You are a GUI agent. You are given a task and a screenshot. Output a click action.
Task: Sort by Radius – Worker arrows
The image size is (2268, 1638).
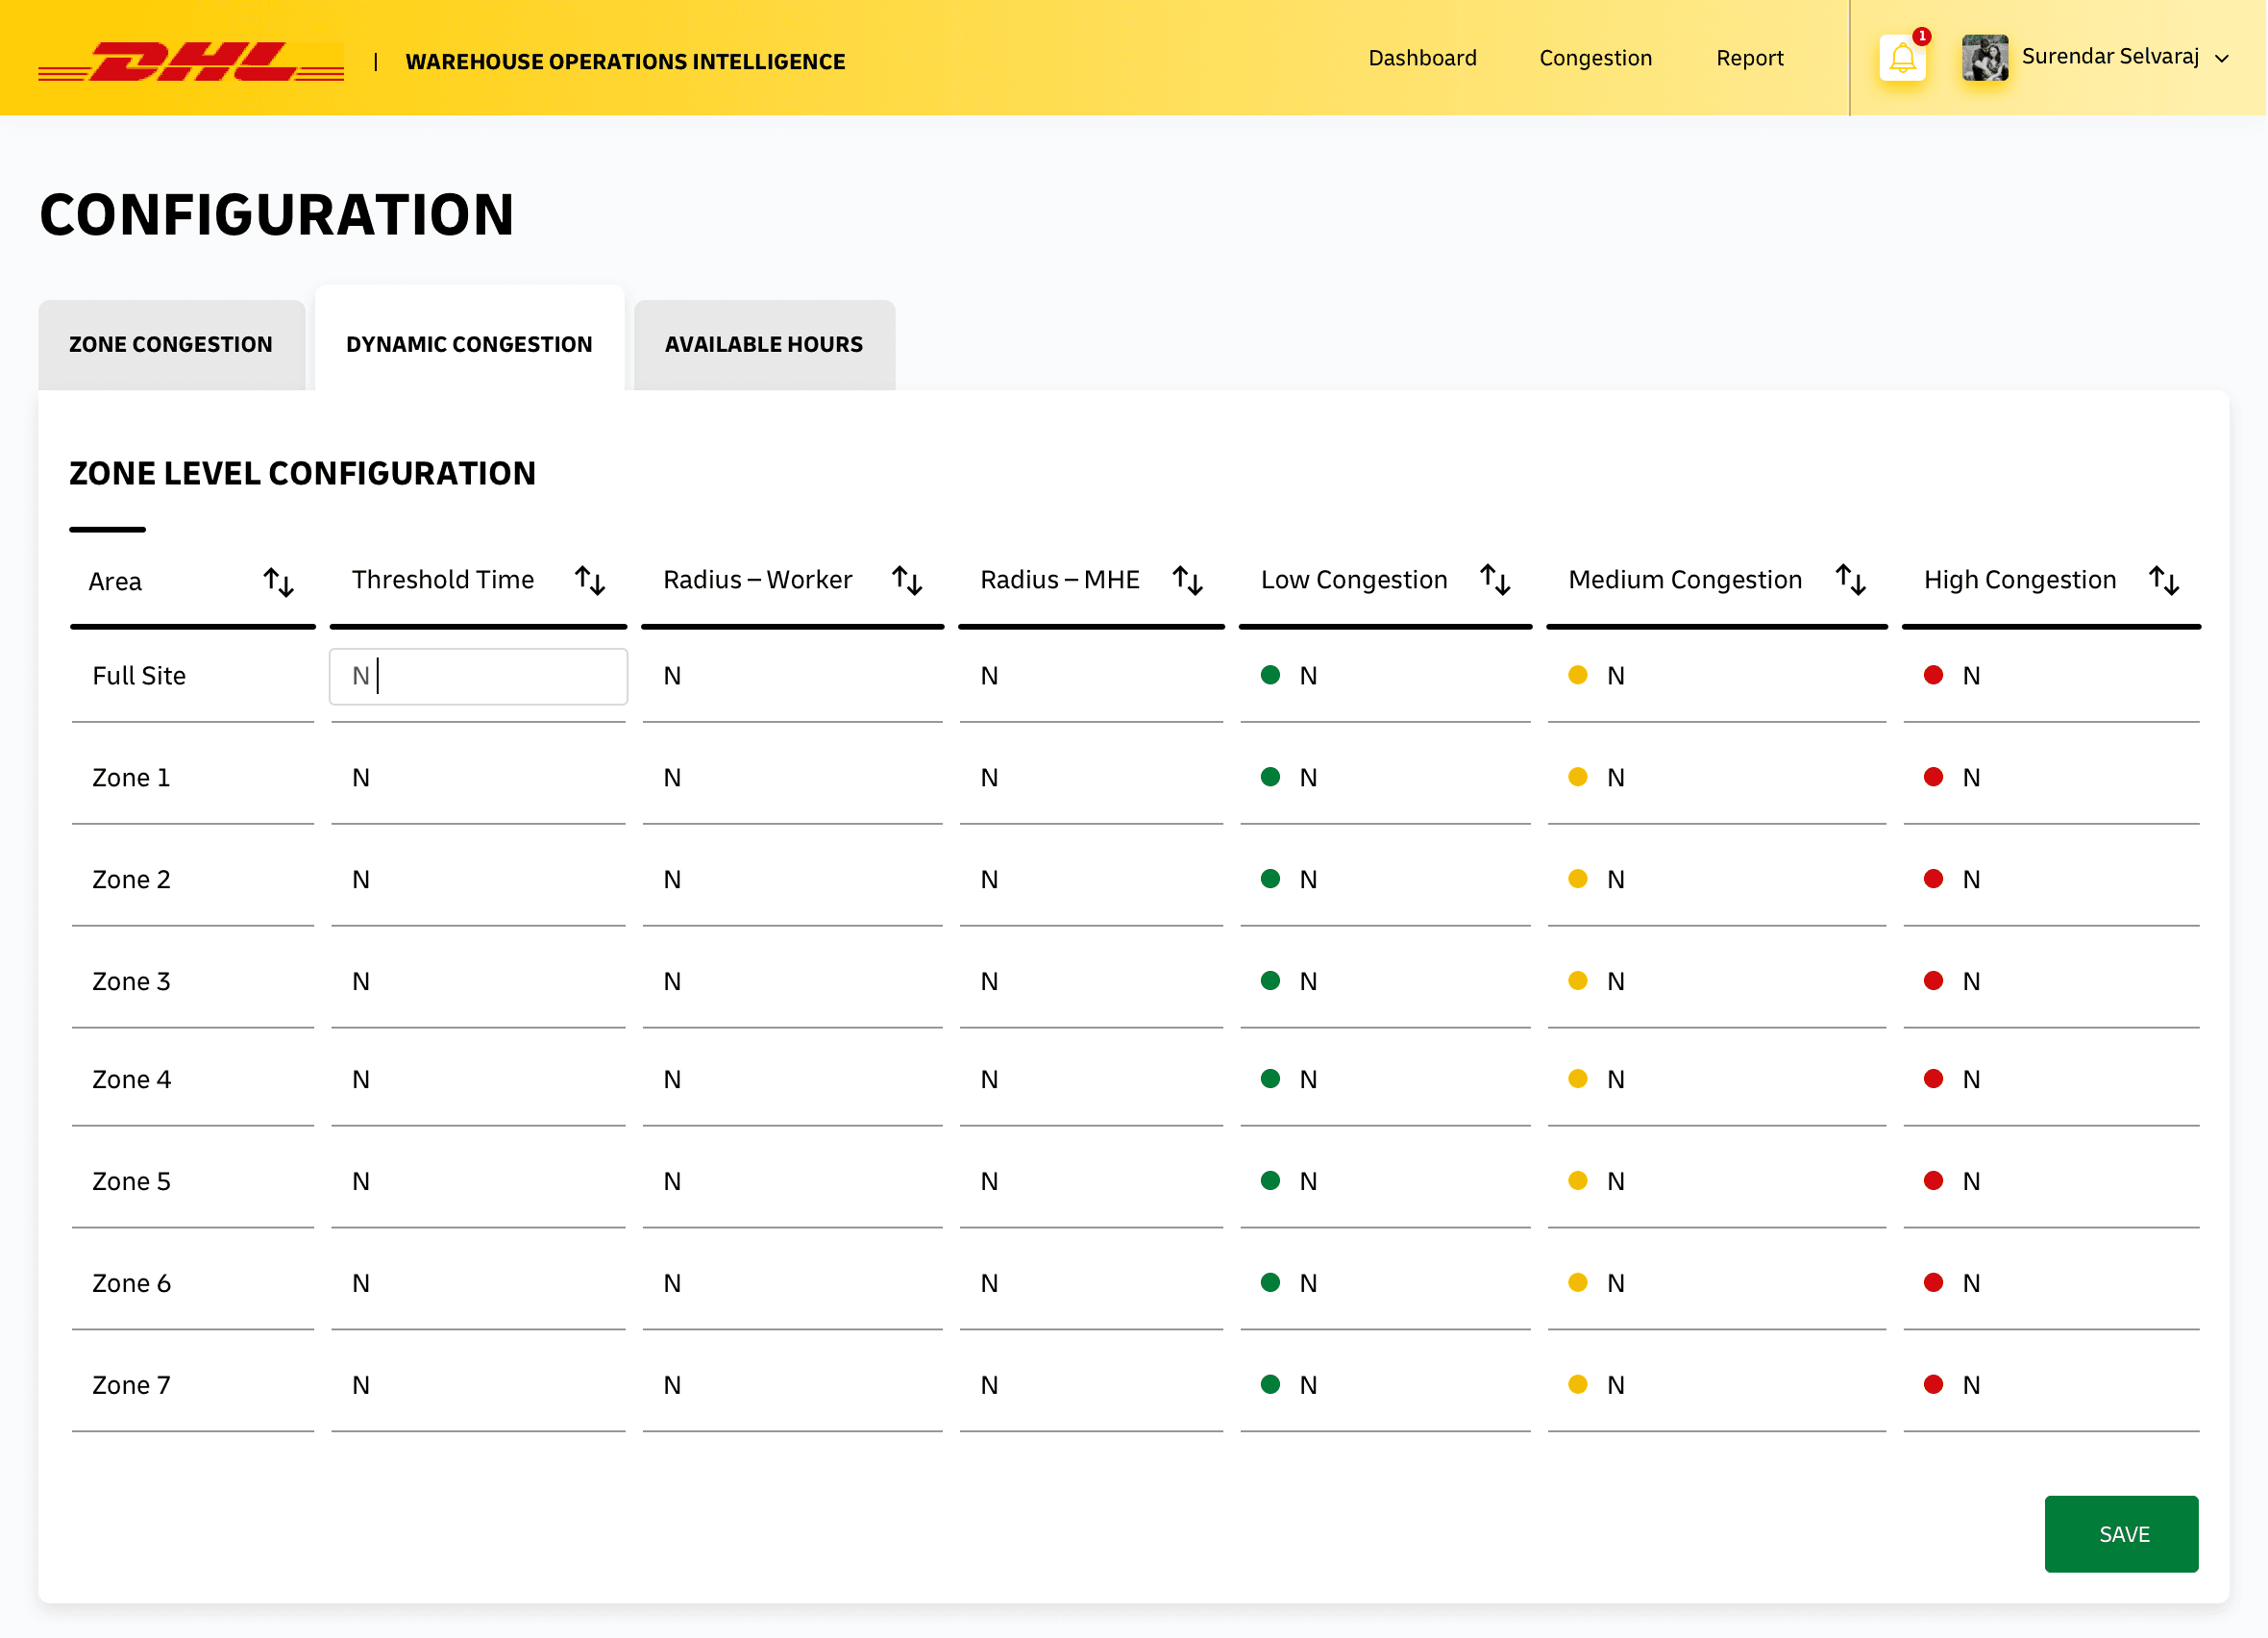point(907,580)
